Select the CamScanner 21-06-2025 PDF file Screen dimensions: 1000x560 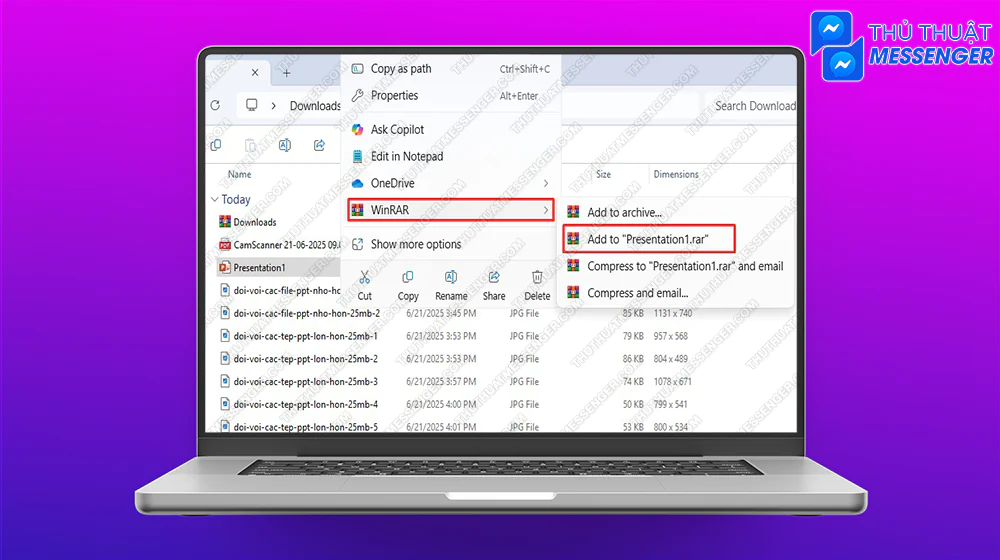click(286, 245)
